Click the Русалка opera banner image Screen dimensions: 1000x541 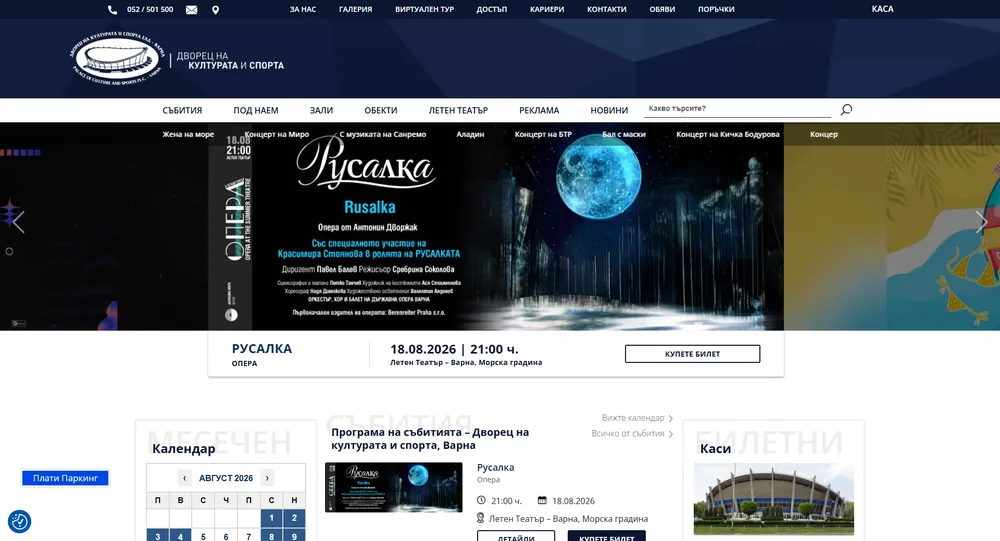(x=496, y=226)
